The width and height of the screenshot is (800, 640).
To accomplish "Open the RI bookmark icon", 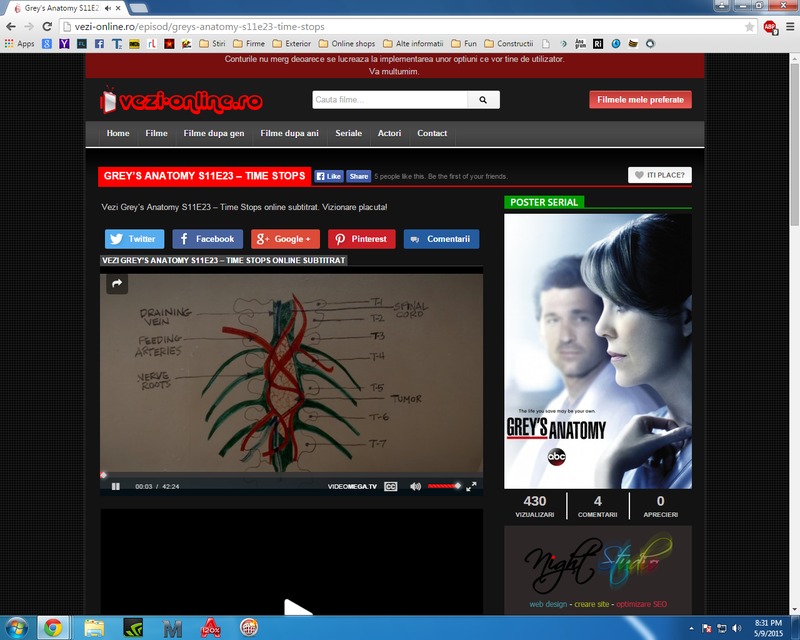I will [598, 44].
